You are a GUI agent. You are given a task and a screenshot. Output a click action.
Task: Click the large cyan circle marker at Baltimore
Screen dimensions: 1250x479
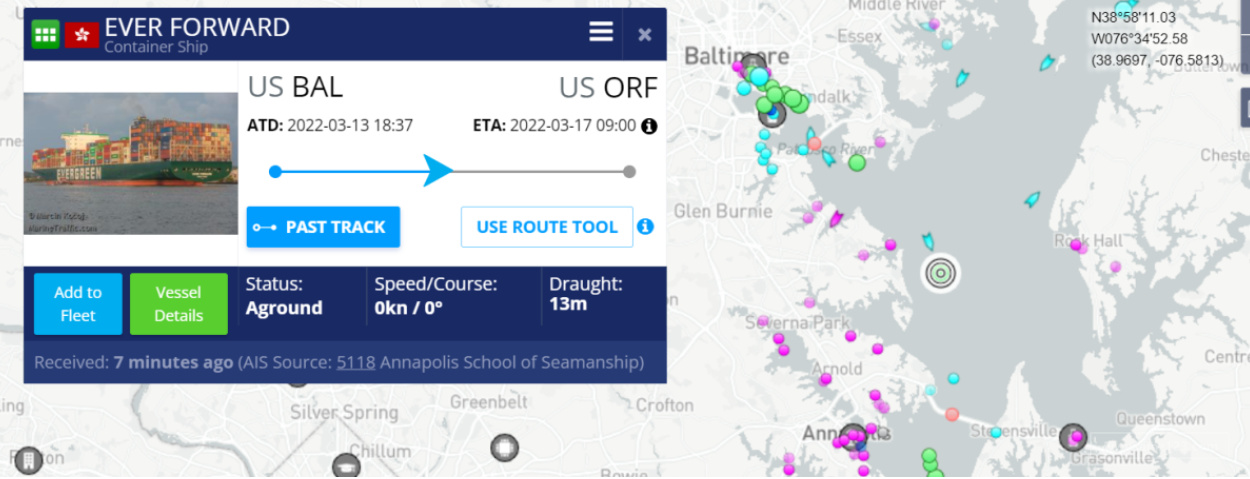pos(759,76)
